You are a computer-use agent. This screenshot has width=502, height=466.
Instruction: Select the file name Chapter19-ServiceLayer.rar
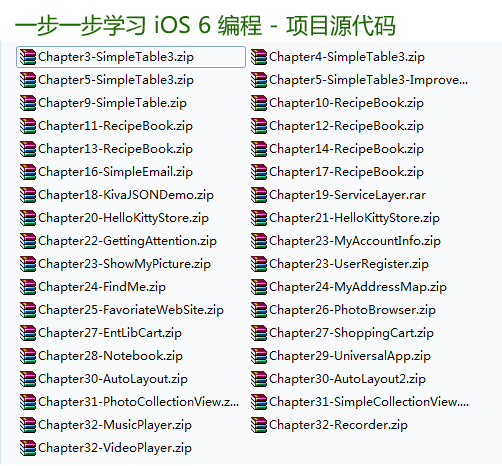[347, 195]
